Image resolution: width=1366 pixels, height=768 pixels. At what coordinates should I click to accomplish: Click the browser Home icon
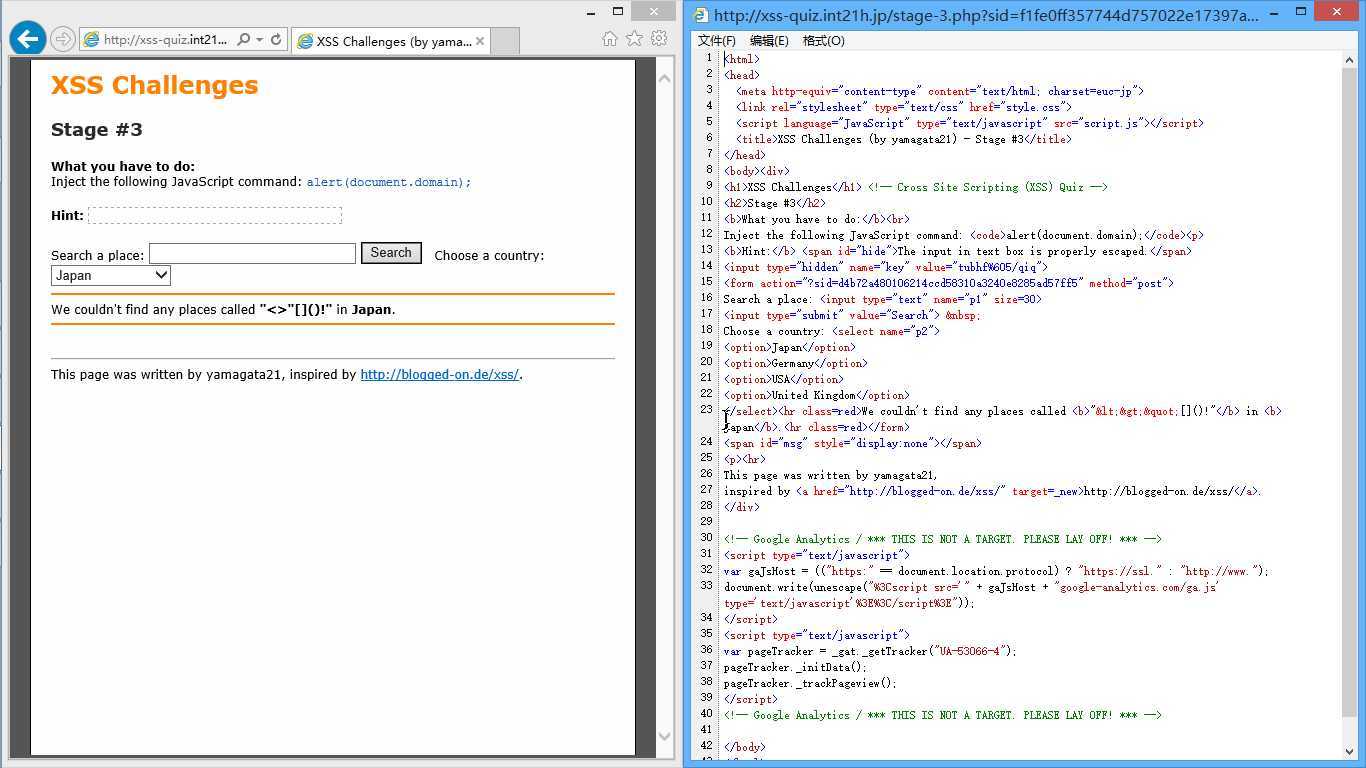(610, 39)
